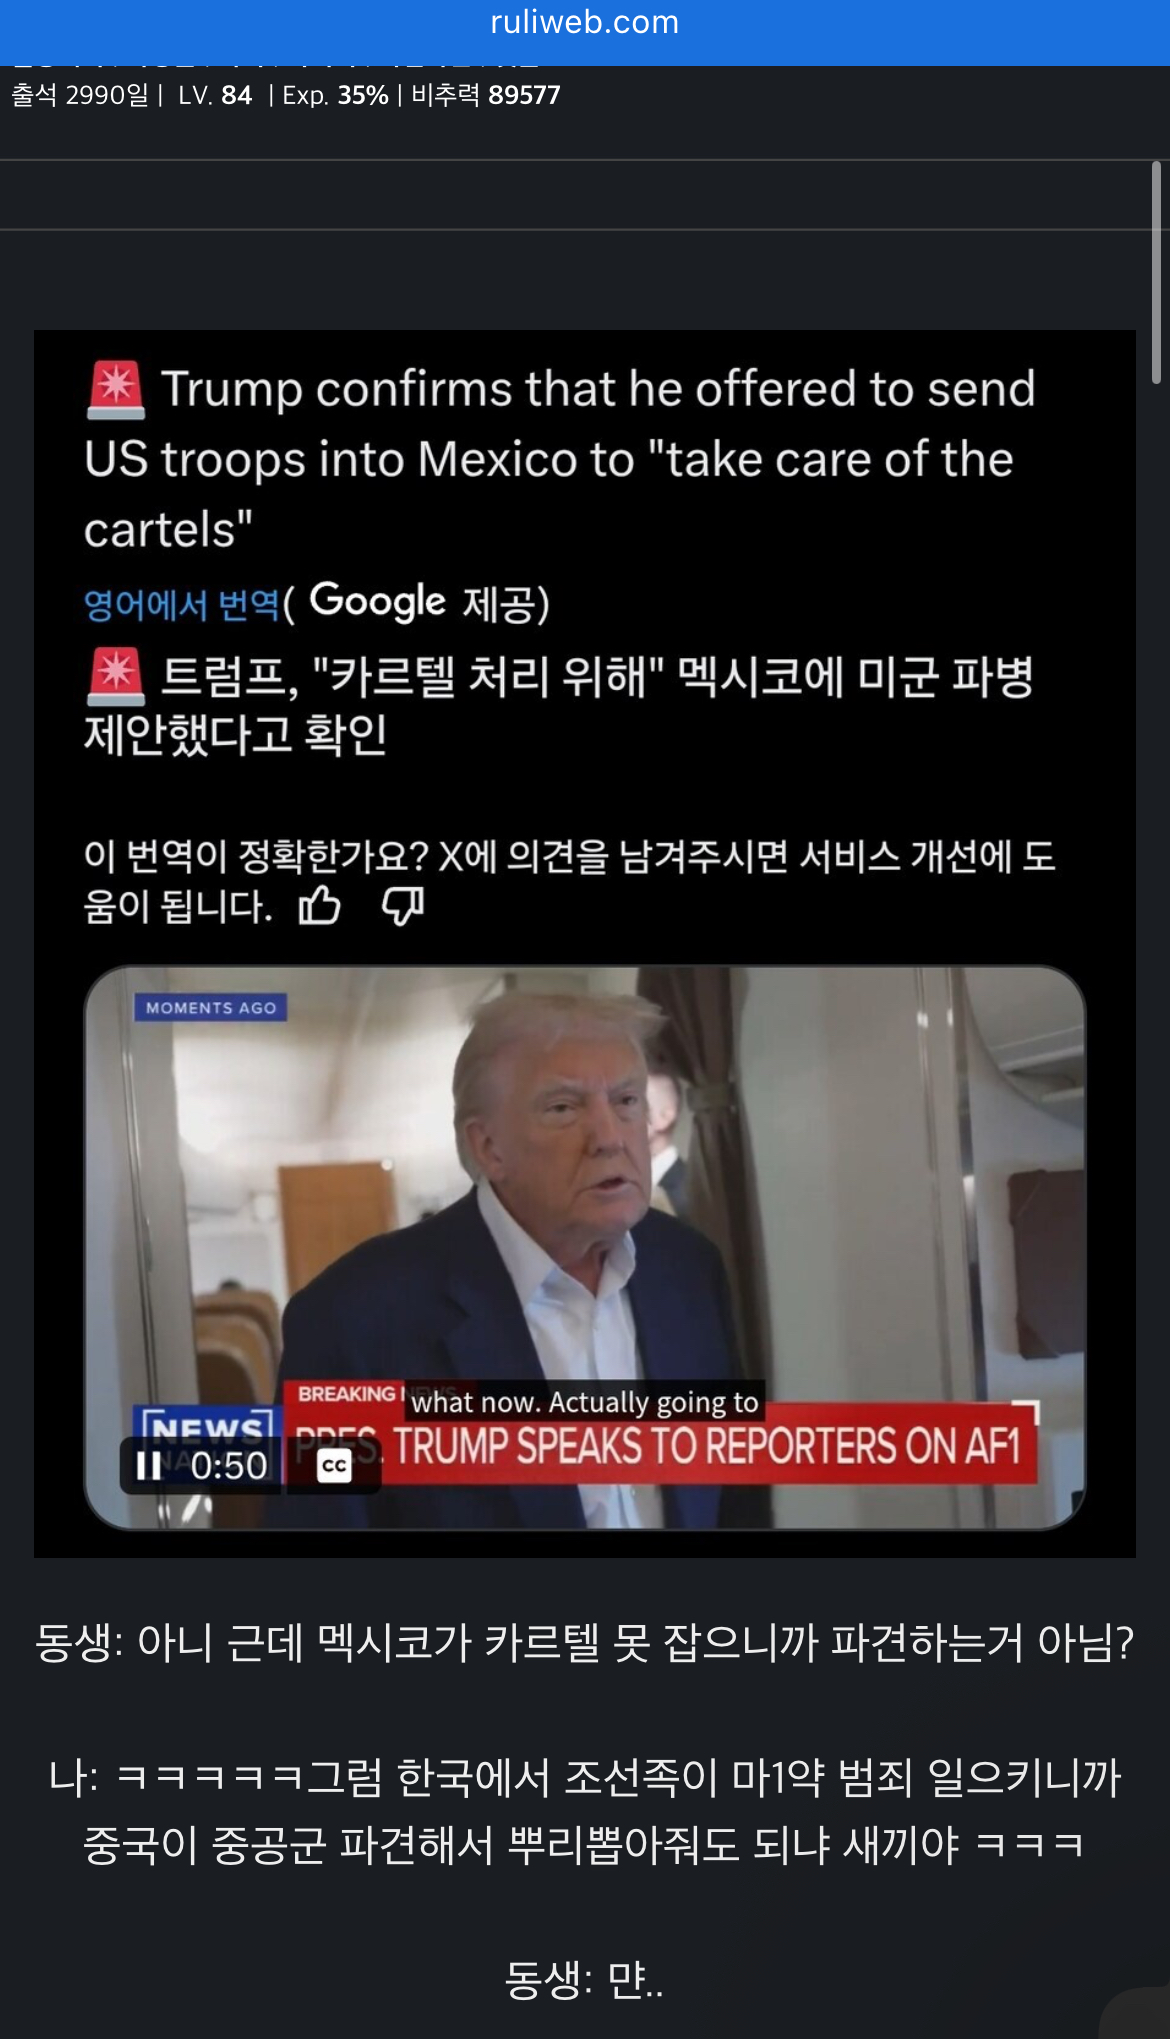
Task: Click the English headline about troops into Mexico
Action: click(x=560, y=459)
